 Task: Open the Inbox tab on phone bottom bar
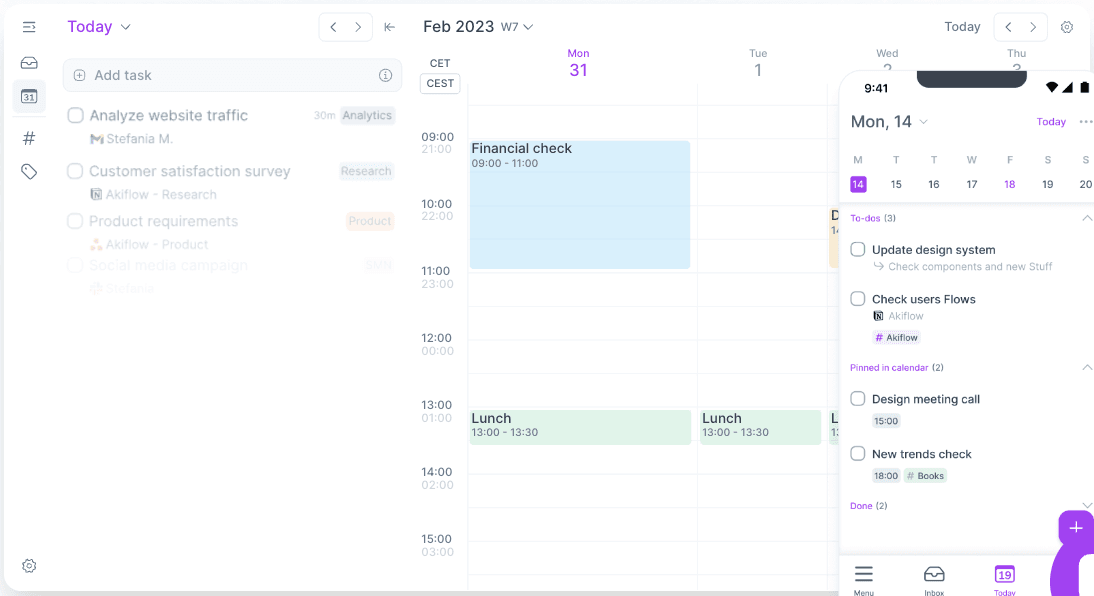click(934, 581)
